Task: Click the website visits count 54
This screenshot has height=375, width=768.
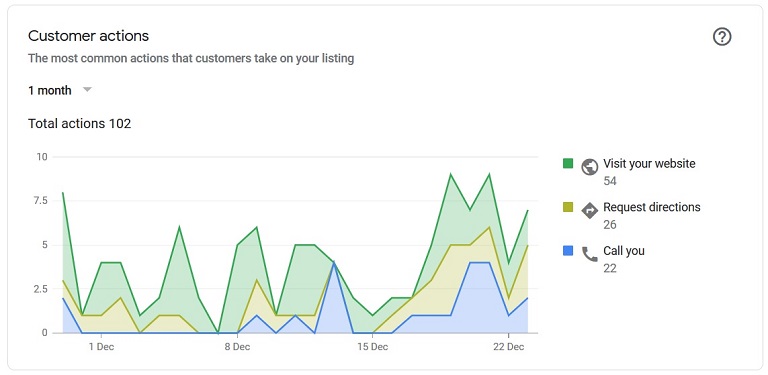Action: pyautogui.click(x=610, y=181)
